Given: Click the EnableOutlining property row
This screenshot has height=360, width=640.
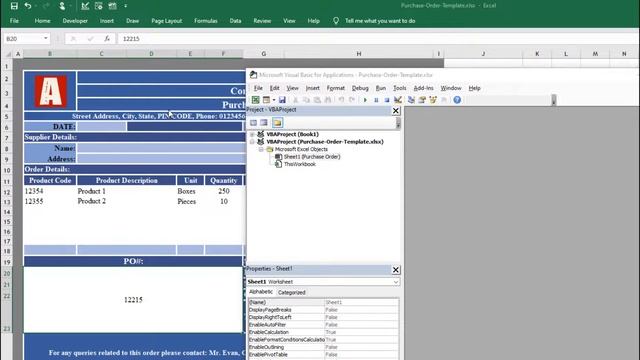Looking at the screenshot, I should (x=323, y=347).
